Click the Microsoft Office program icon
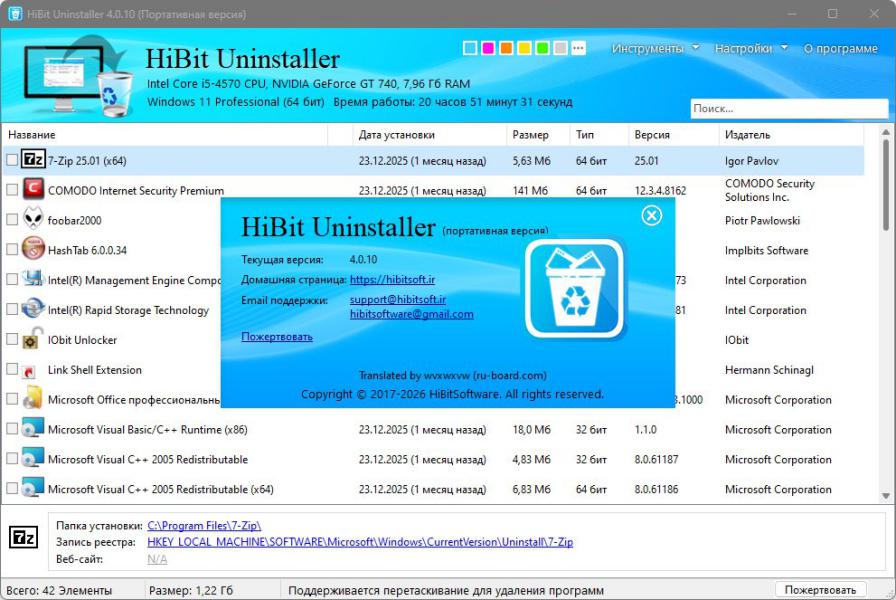This screenshot has width=896, height=600. (33, 400)
